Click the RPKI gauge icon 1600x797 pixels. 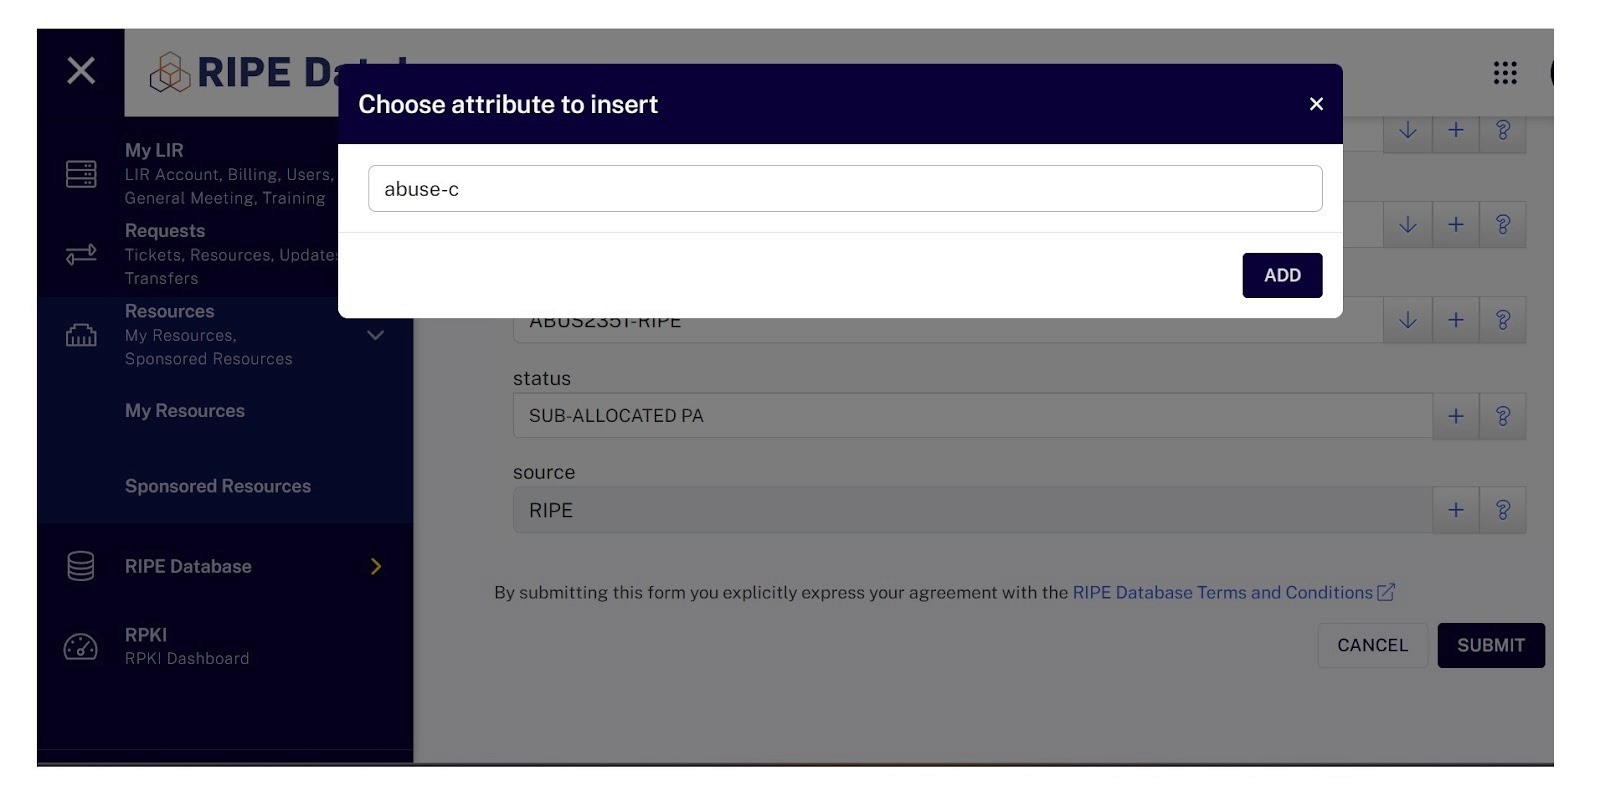point(81,647)
